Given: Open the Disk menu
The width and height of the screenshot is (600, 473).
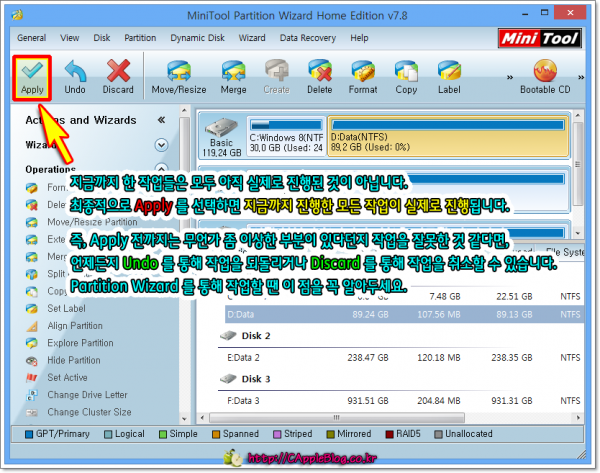Looking at the screenshot, I should pyautogui.click(x=101, y=38).
